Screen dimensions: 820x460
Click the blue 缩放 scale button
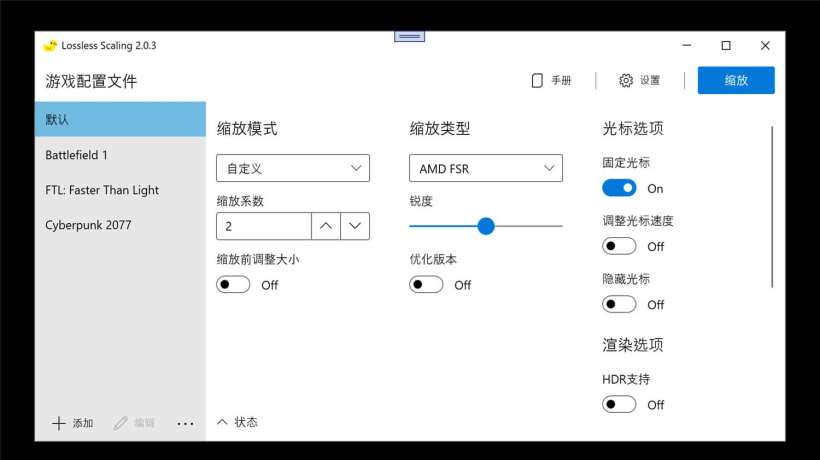[736, 80]
